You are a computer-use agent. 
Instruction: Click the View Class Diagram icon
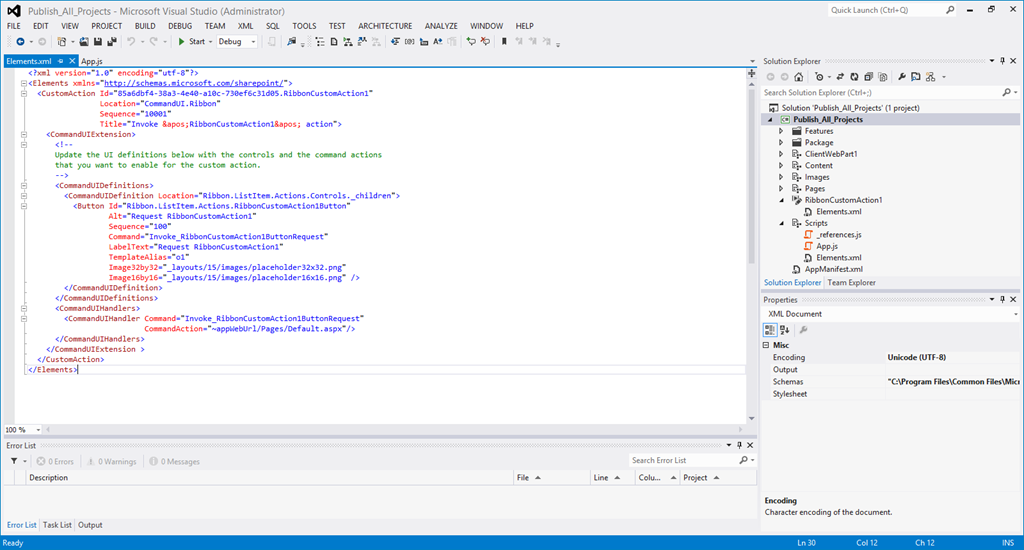click(931, 77)
